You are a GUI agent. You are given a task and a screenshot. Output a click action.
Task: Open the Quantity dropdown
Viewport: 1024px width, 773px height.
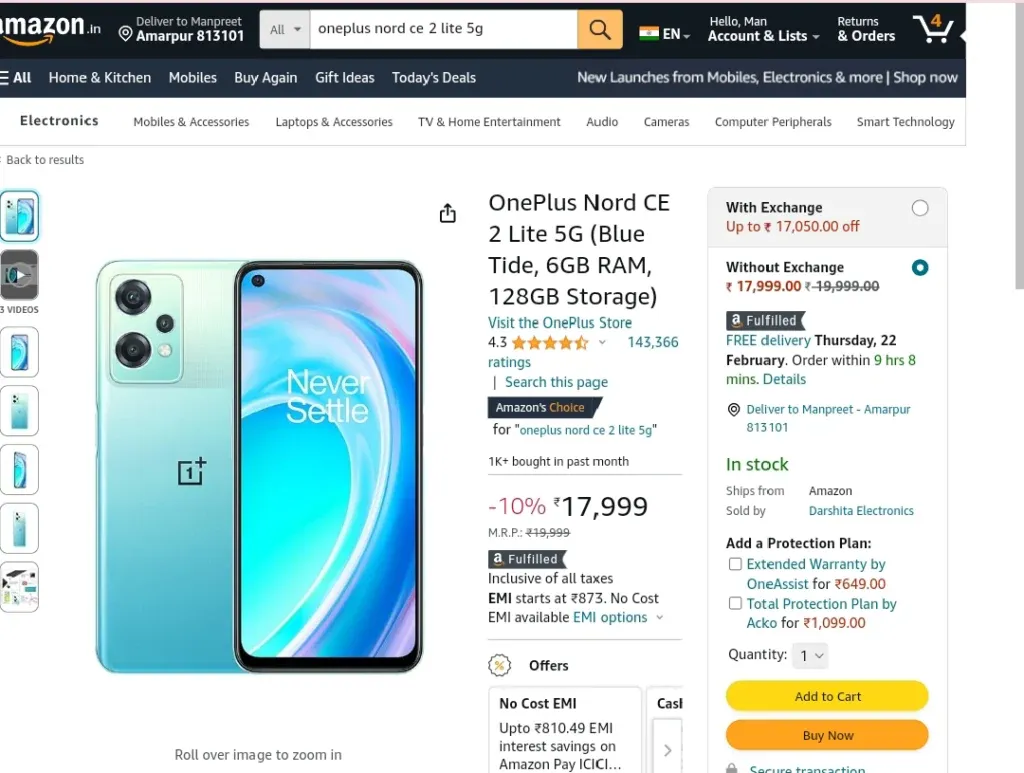click(810, 655)
